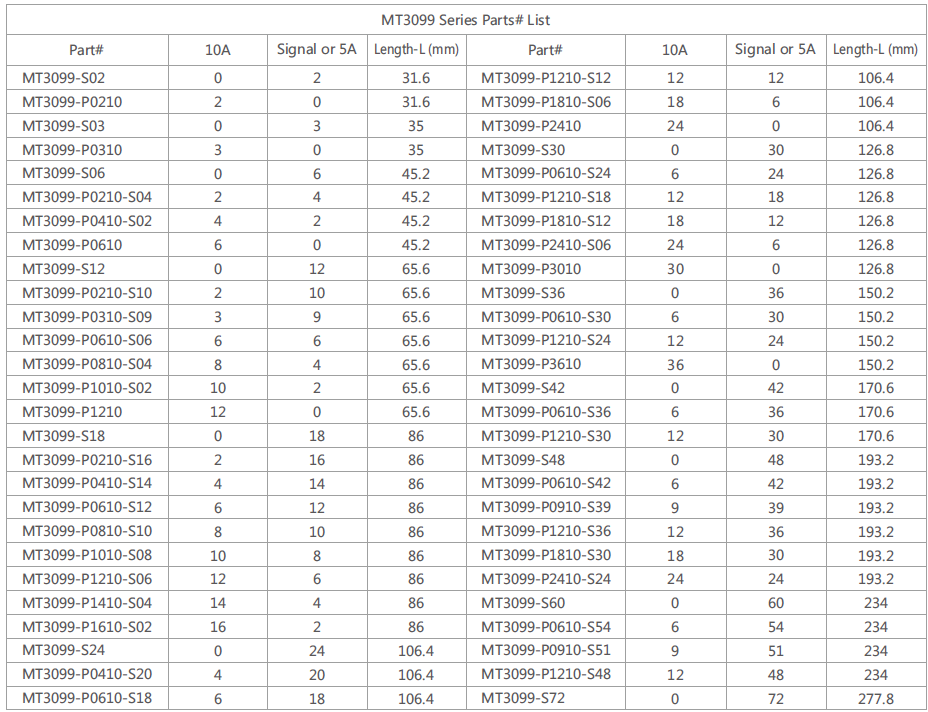Select the MT3099-P0610 part number
Viewport: 928px width, 712px height.
72,245
